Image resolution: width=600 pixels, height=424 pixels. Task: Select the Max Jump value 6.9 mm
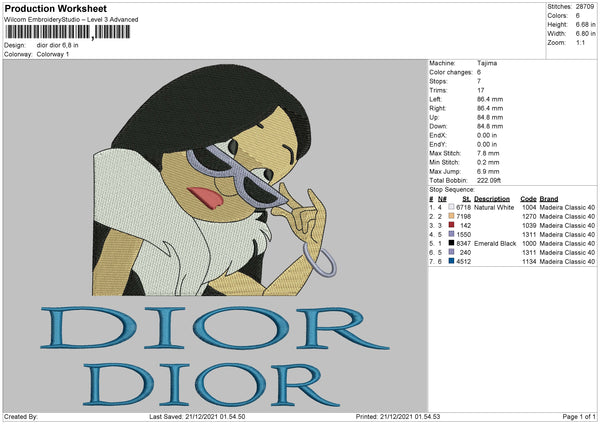pyautogui.click(x=488, y=171)
